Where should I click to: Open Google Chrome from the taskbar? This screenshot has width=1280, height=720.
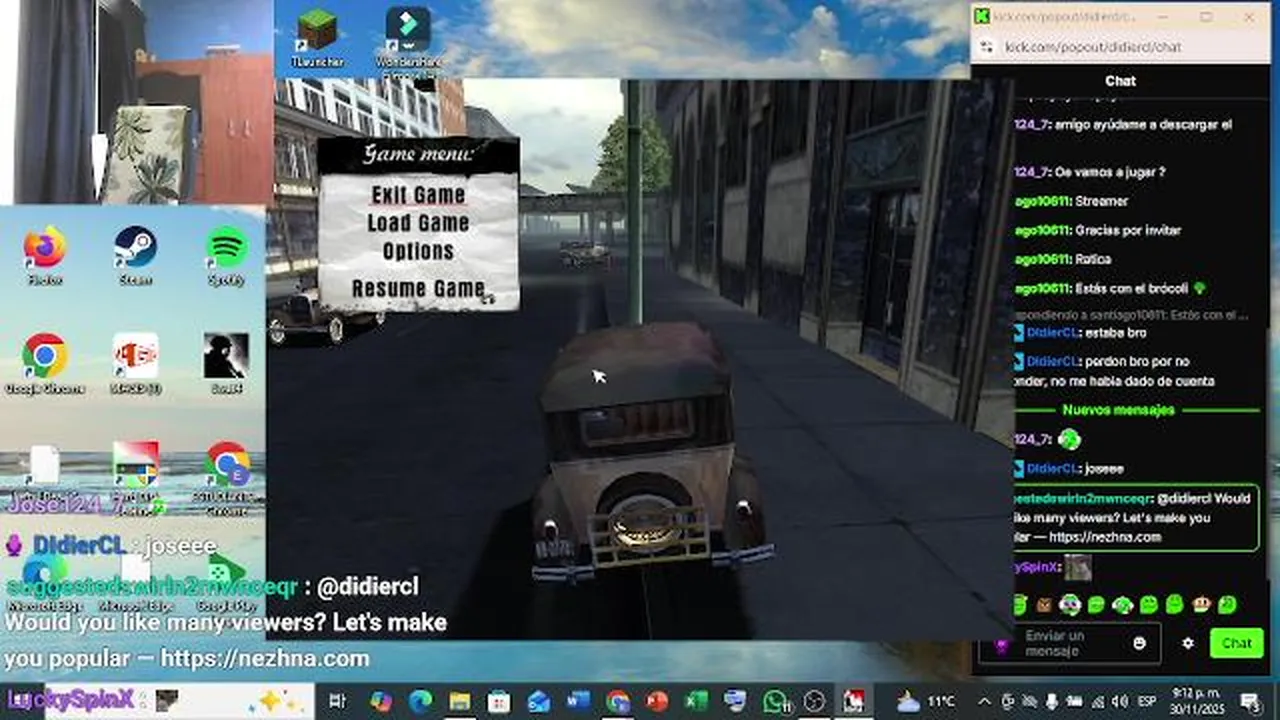coord(618,701)
